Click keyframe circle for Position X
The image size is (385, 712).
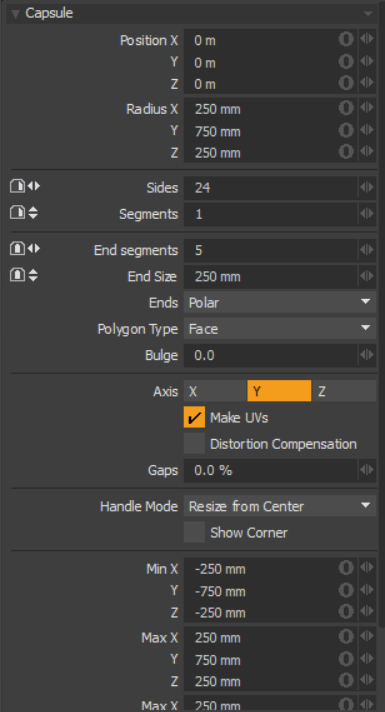pyautogui.click(x=346, y=39)
